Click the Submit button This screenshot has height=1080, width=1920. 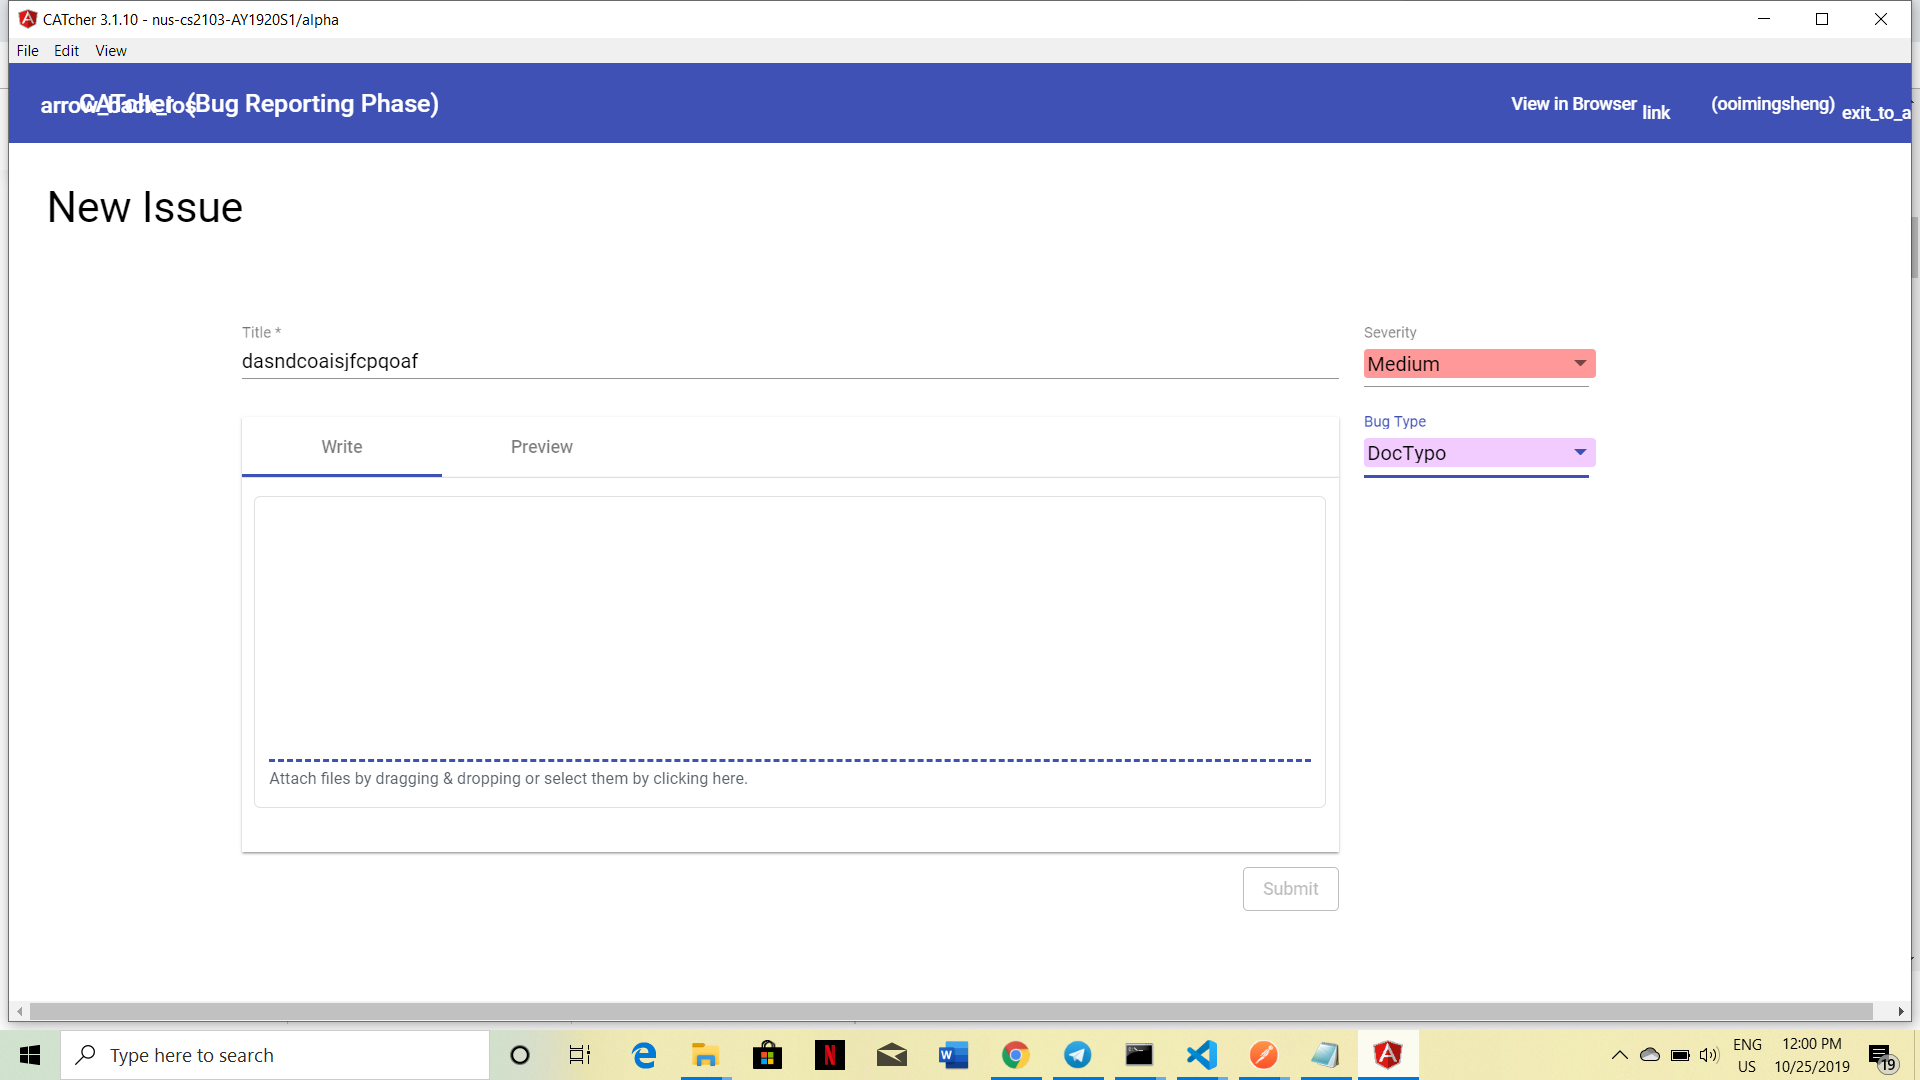pos(1290,889)
